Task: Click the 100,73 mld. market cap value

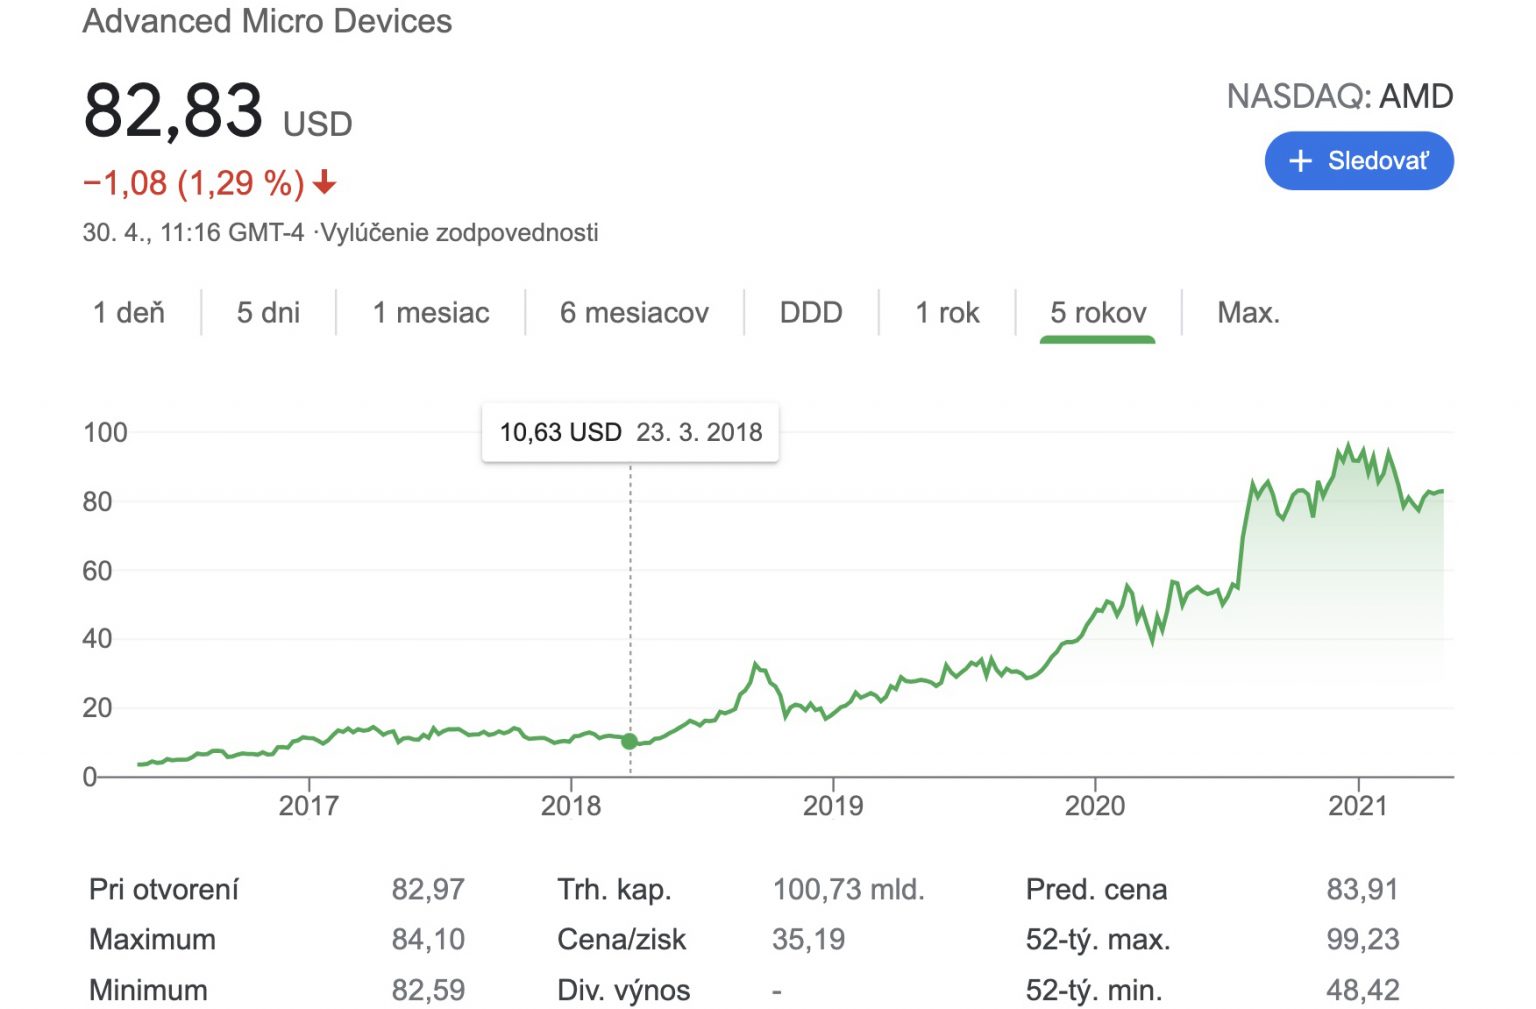Action: [x=848, y=889]
